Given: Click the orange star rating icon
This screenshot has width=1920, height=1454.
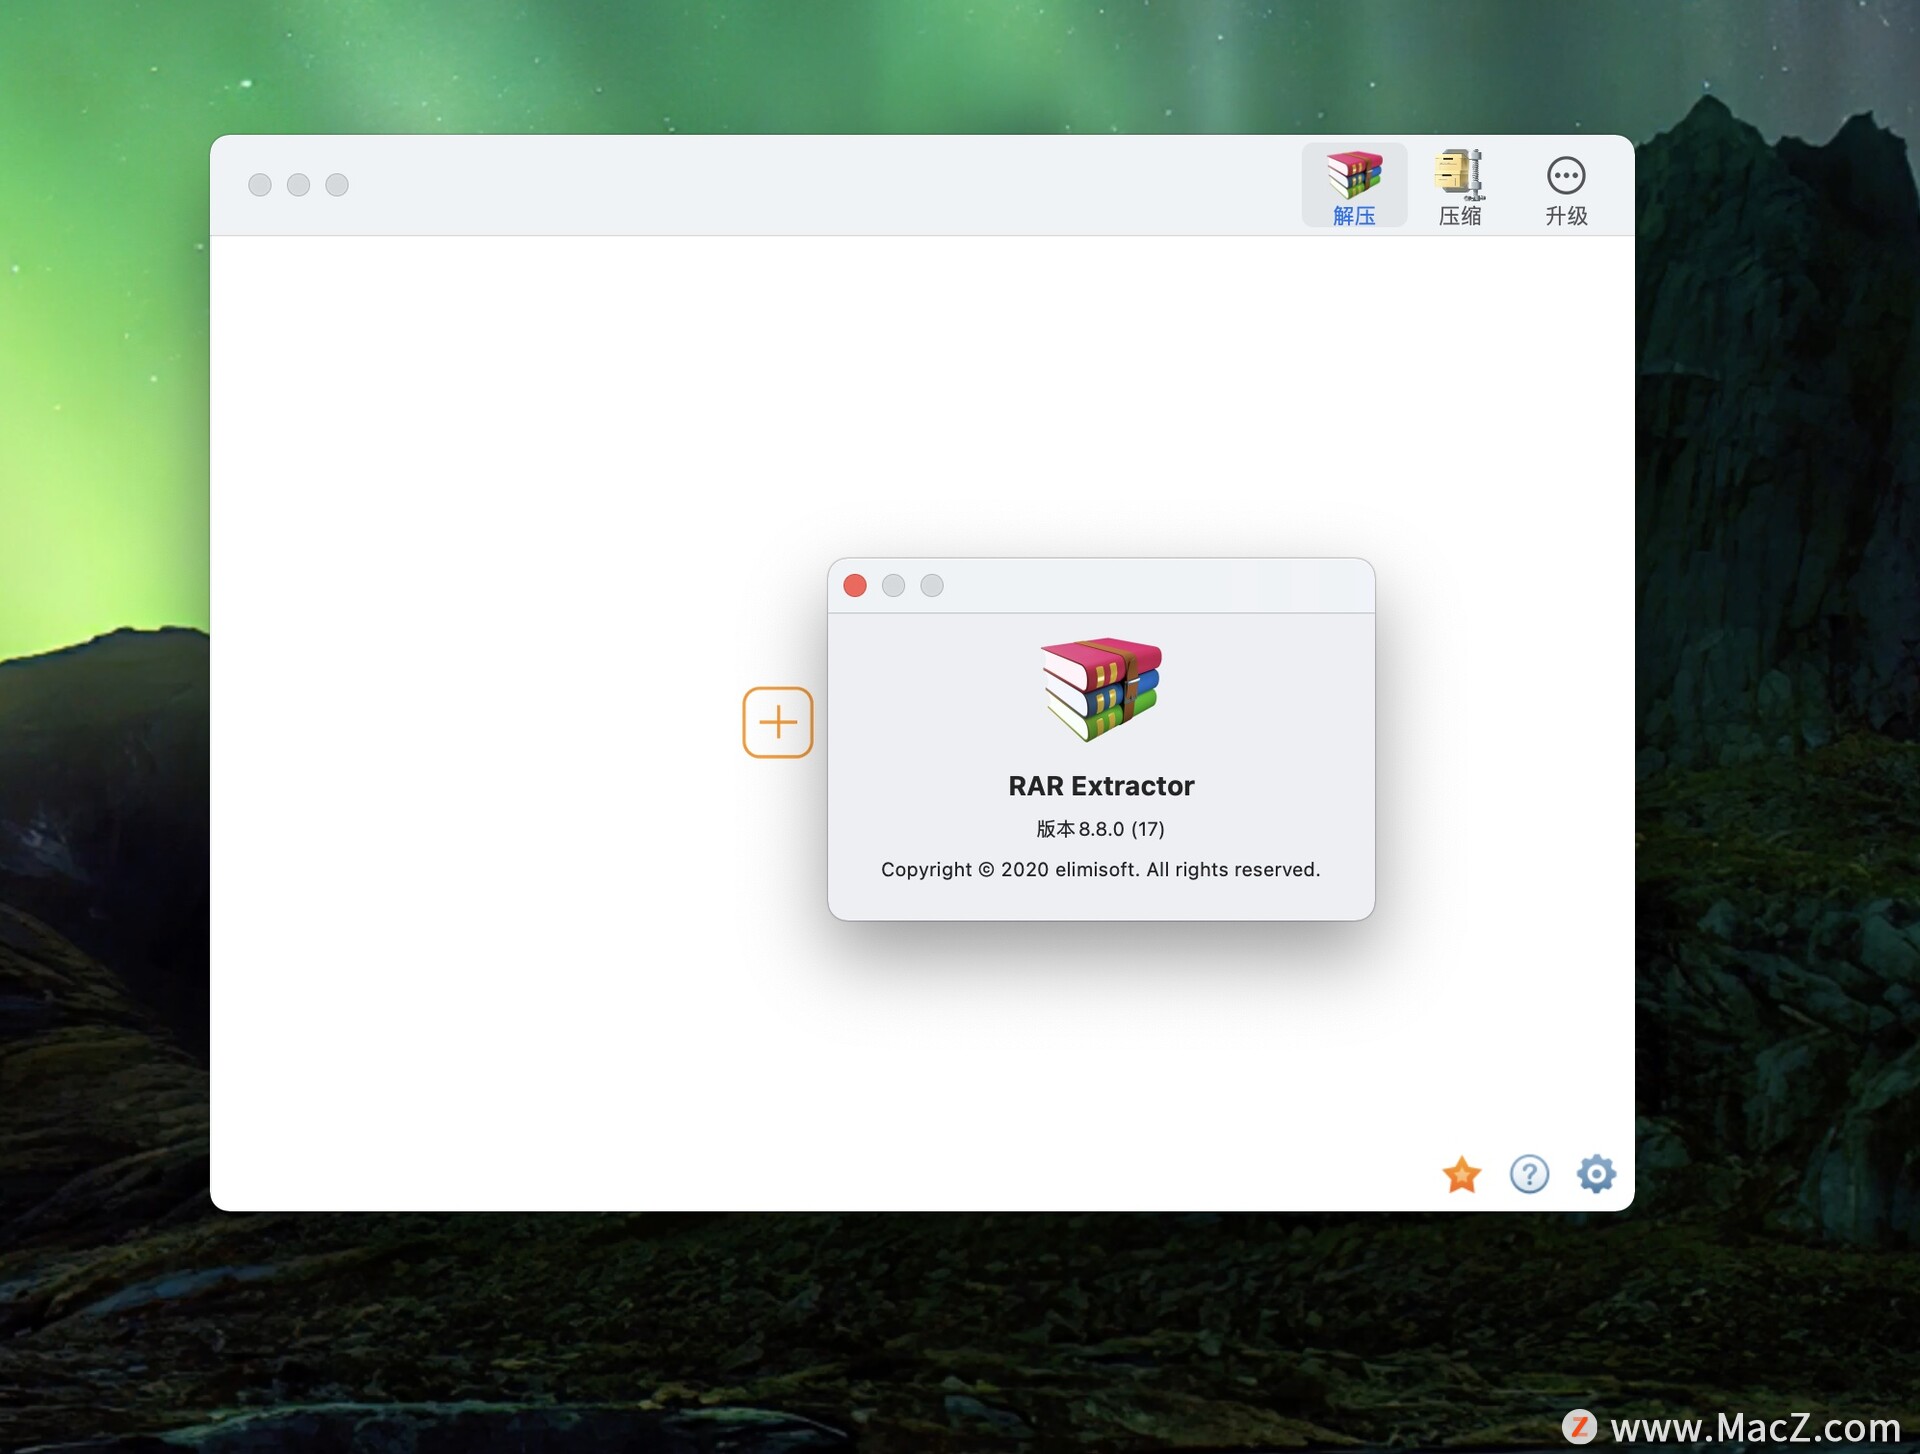Looking at the screenshot, I should coord(1462,1174).
